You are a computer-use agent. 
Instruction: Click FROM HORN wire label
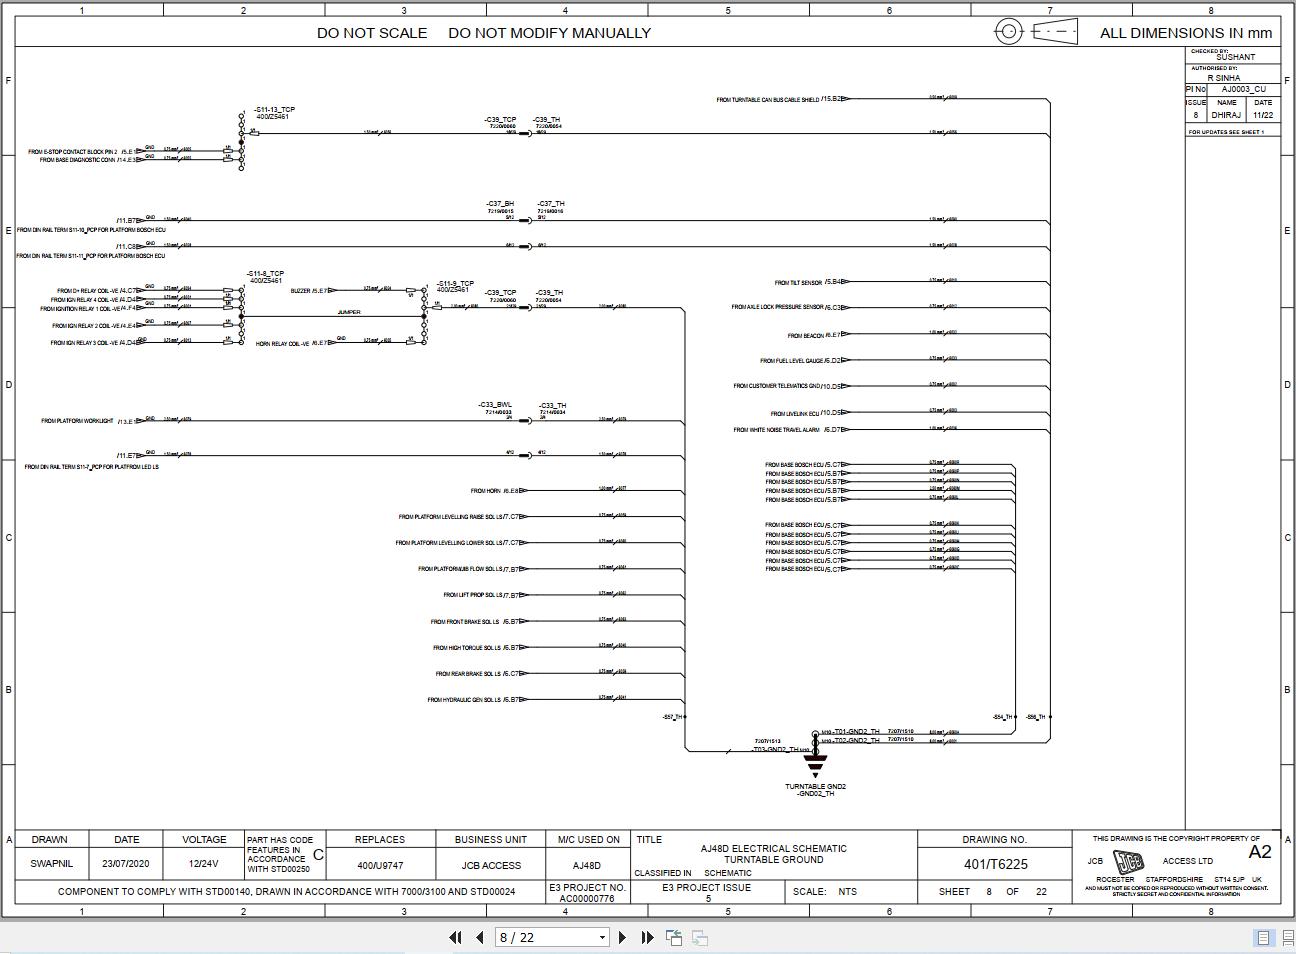click(x=486, y=491)
